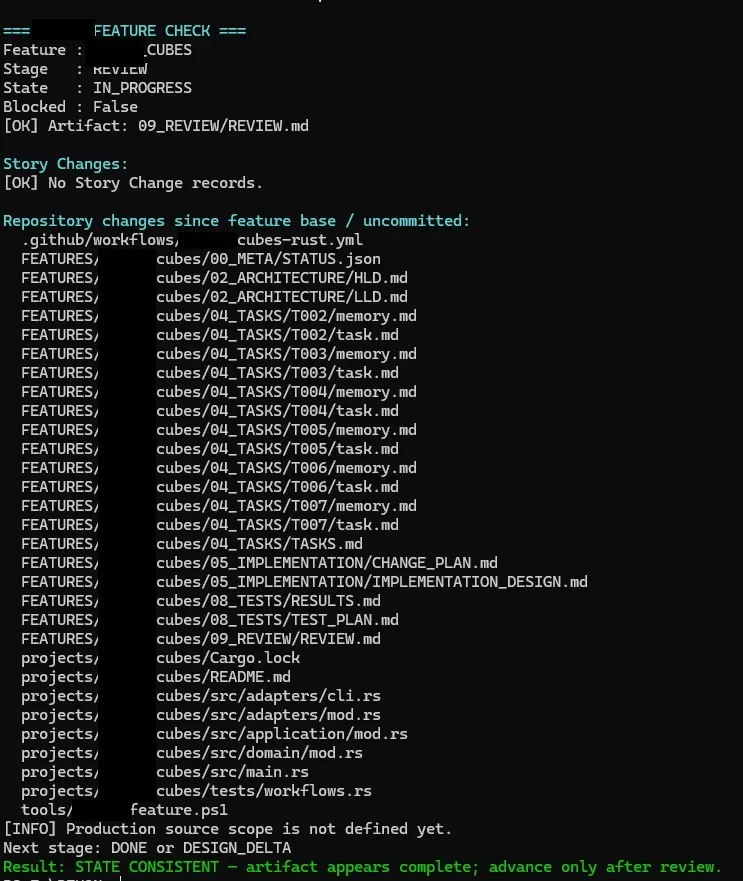The image size is (743, 881).
Task: Click the IN_PROGRESS state value
Action: pos(142,88)
